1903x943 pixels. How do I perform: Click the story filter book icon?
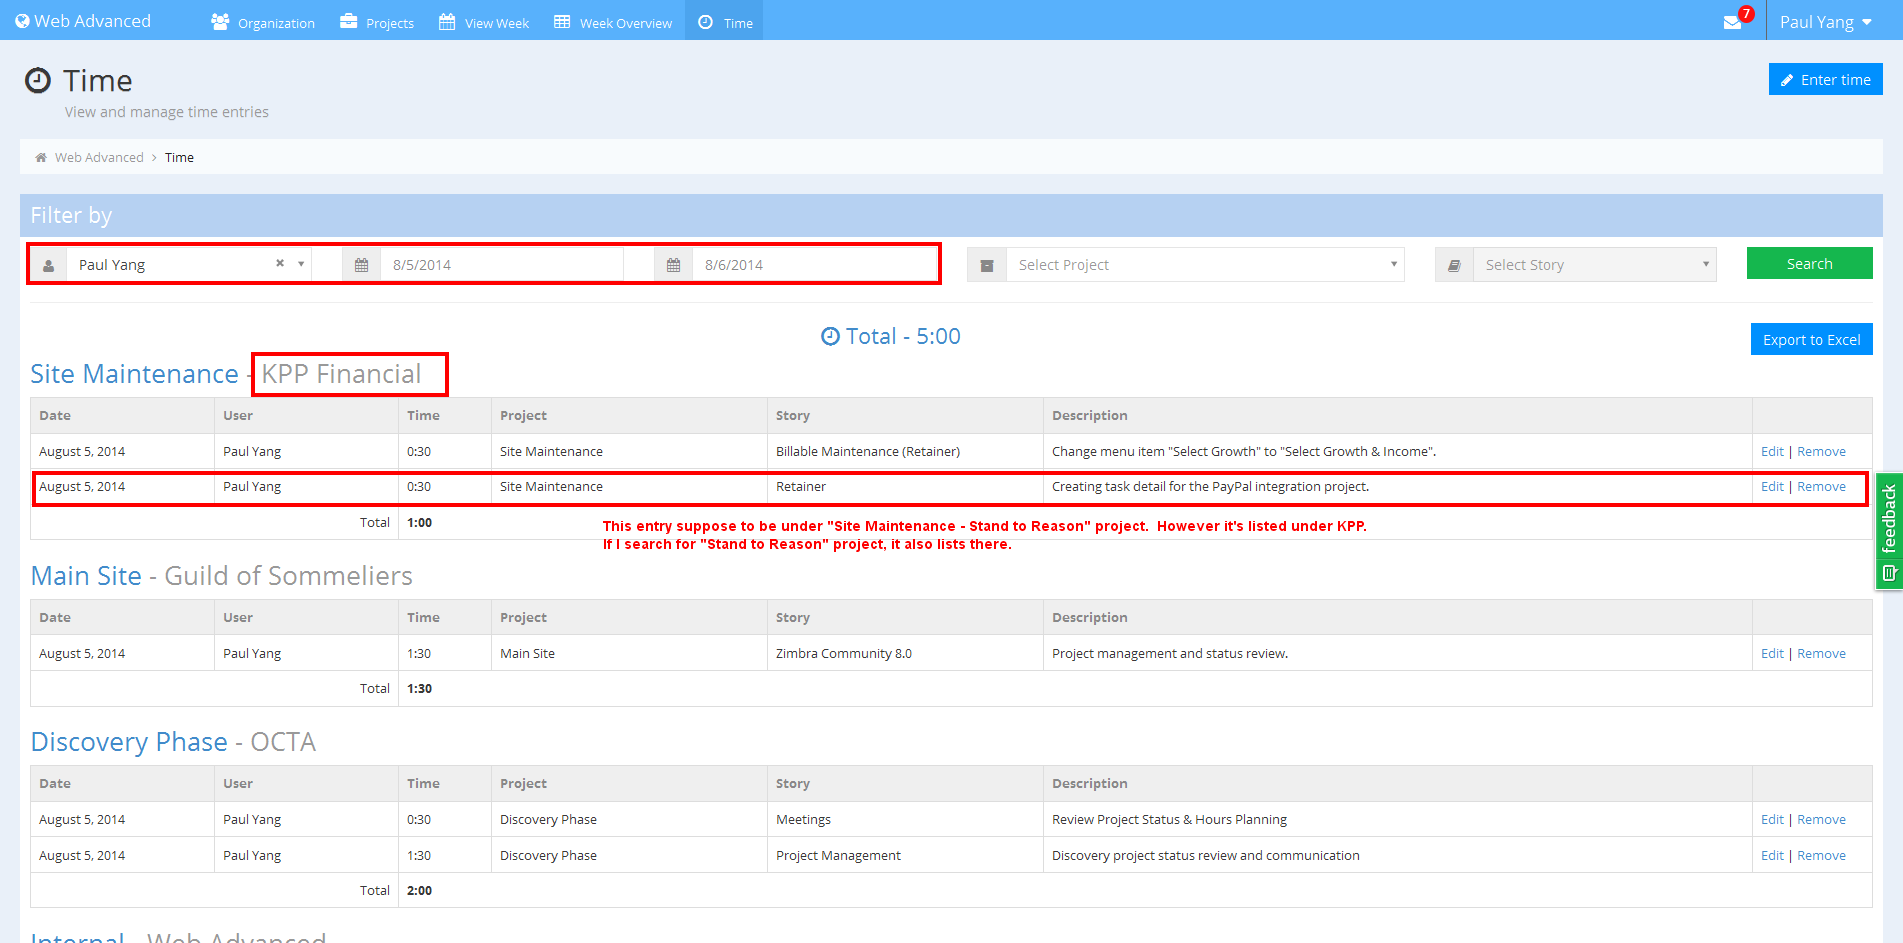pos(1454,265)
